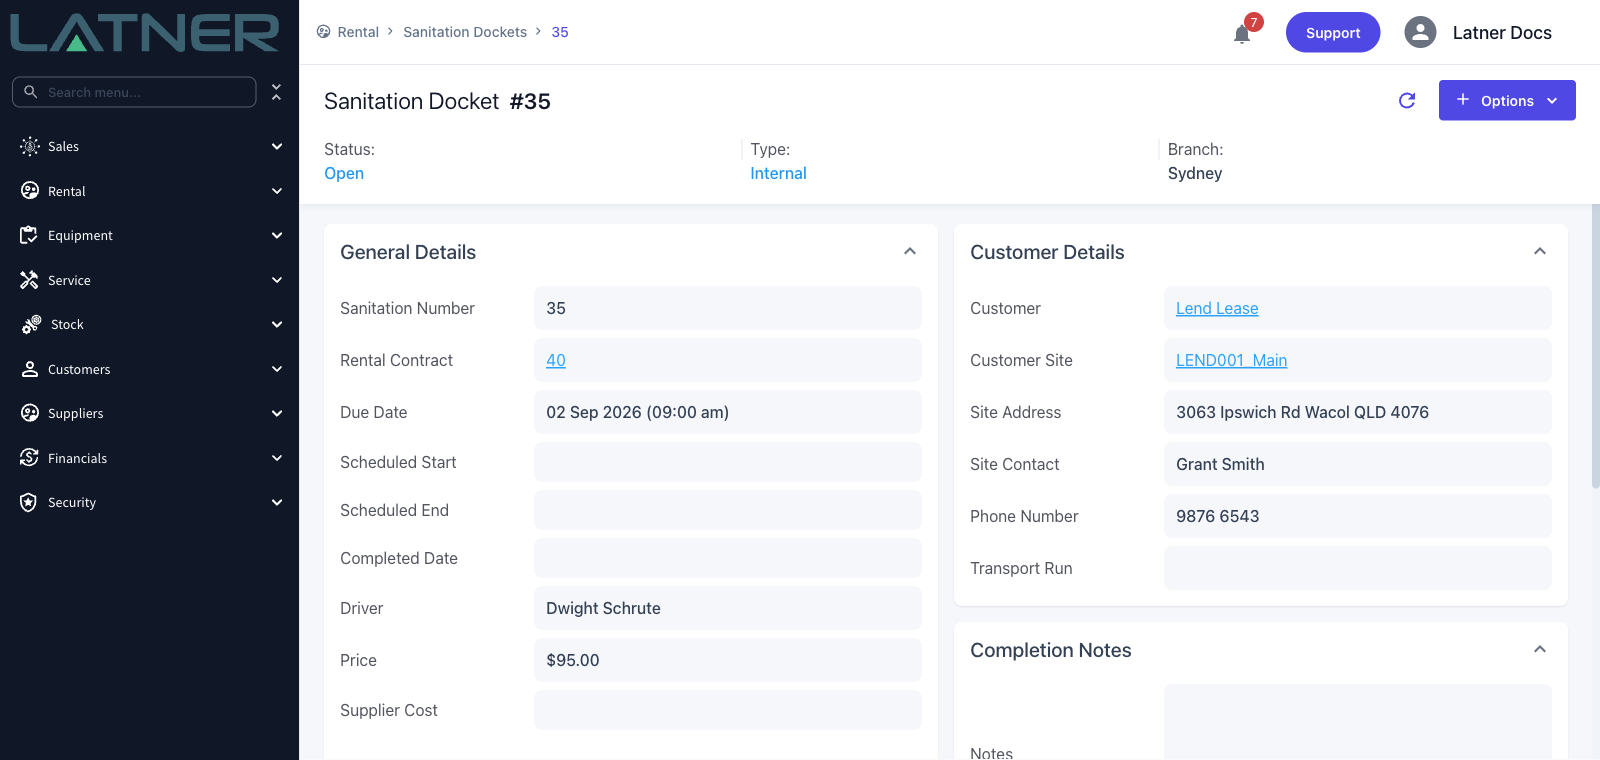Open the Stock menu item
Viewport: 1600px width, 760px height.
[x=150, y=324]
